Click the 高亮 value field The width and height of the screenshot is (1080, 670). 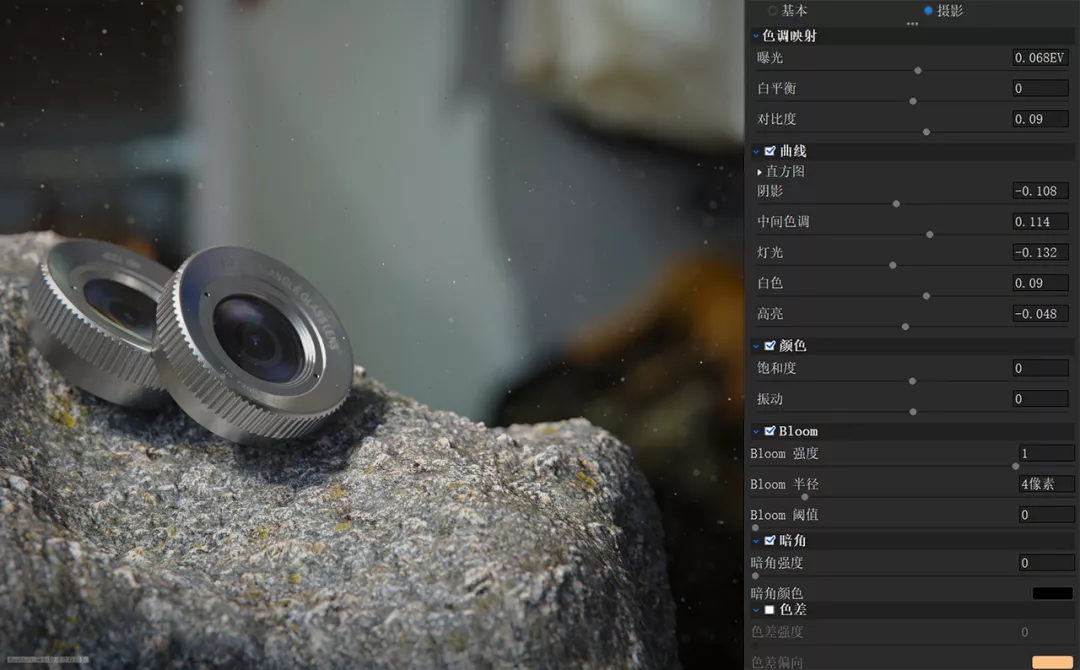[x=1040, y=313]
